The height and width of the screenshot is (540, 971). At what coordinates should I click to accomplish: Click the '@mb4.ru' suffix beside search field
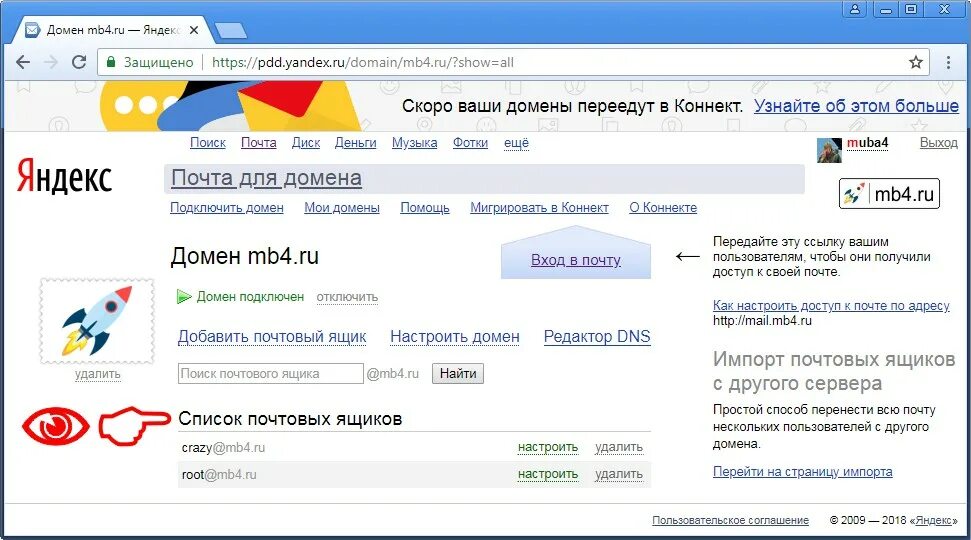(393, 374)
